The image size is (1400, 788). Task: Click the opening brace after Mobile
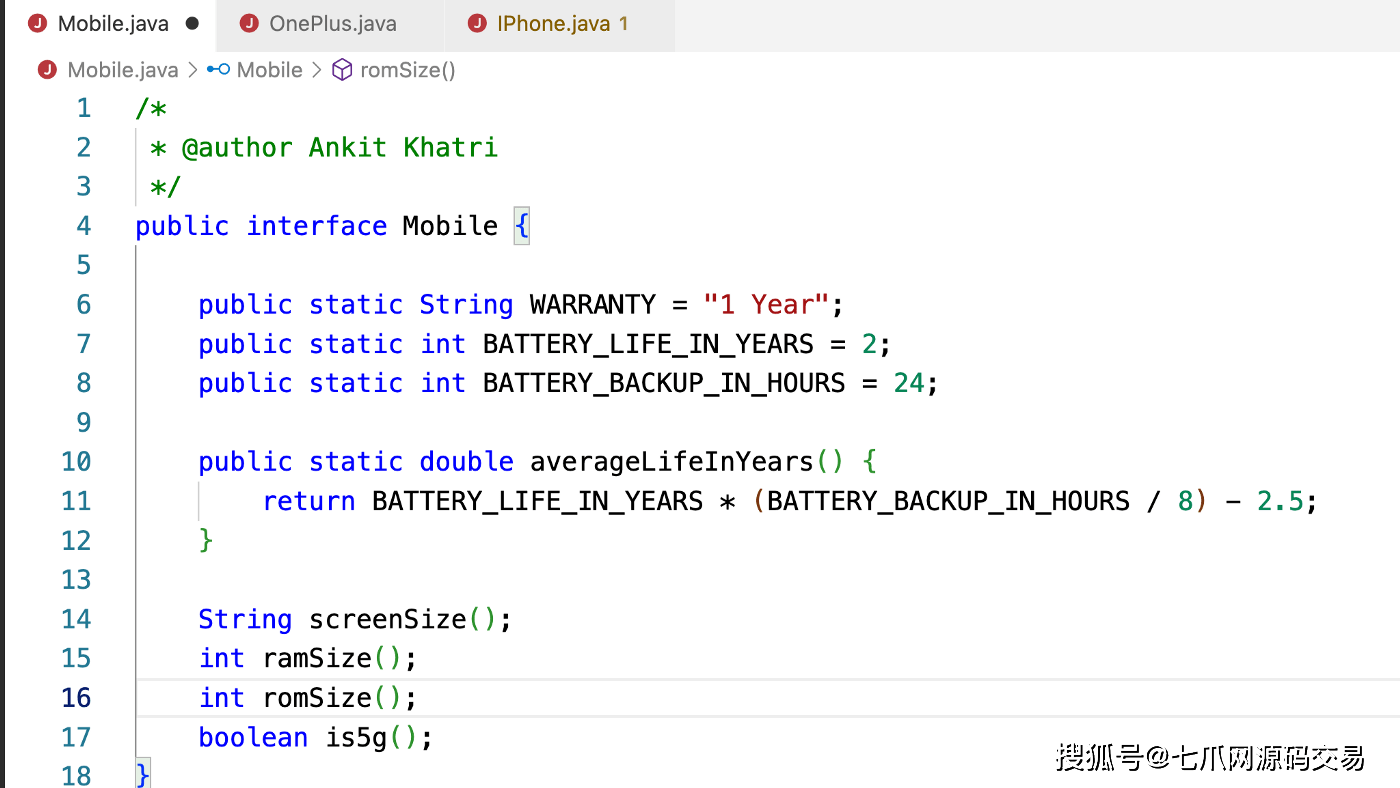click(x=521, y=226)
